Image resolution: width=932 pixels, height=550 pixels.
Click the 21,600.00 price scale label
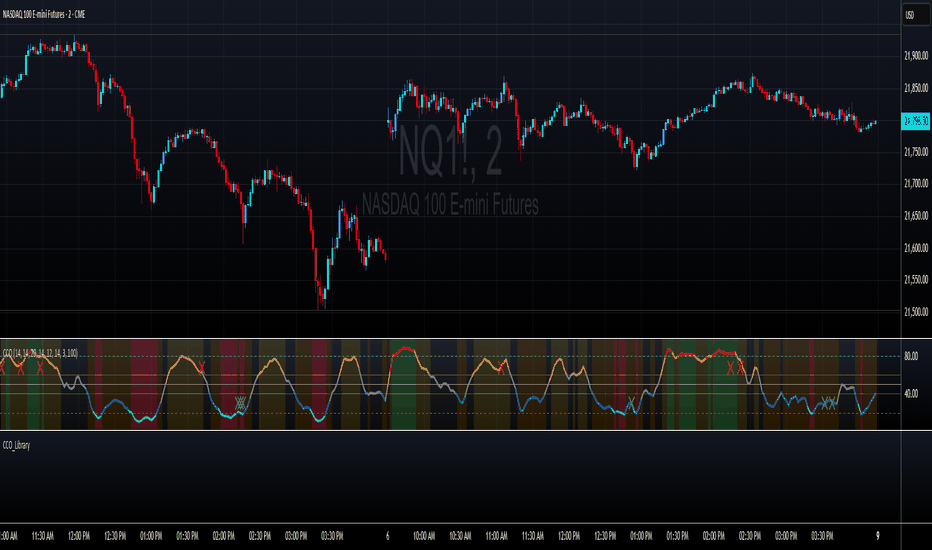pos(916,248)
